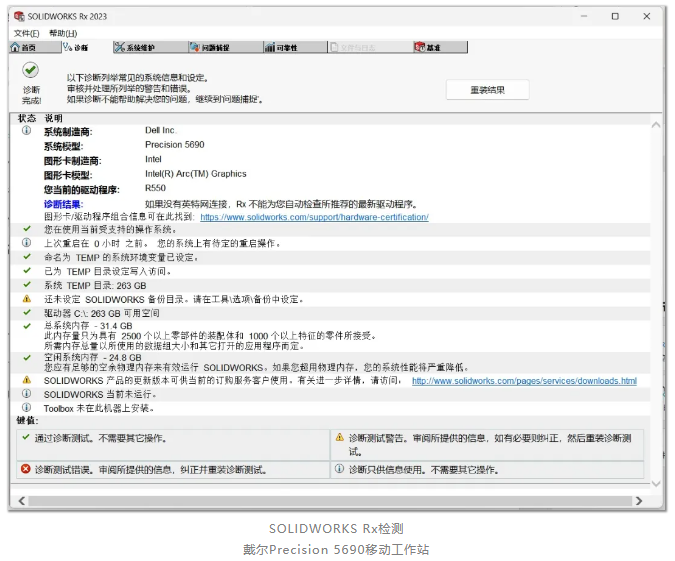This screenshot has height=561, width=675.
Task: Click the horizontal scrollbar left arrow
Action: tap(22, 501)
